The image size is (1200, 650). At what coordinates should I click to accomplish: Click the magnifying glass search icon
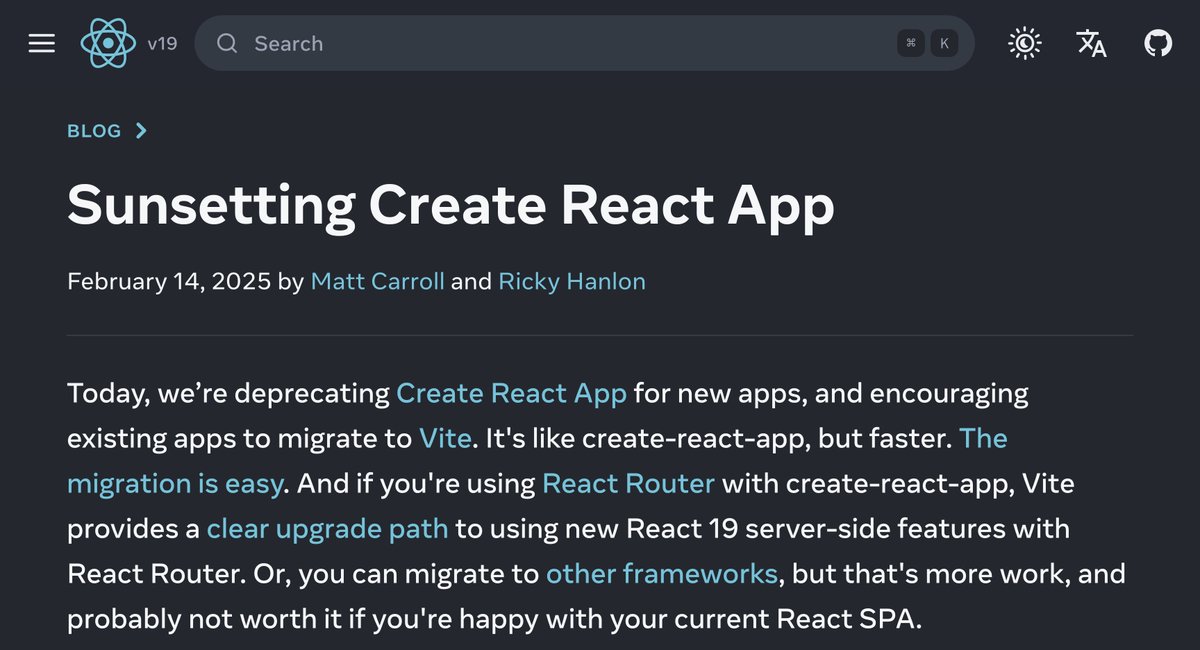(227, 43)
